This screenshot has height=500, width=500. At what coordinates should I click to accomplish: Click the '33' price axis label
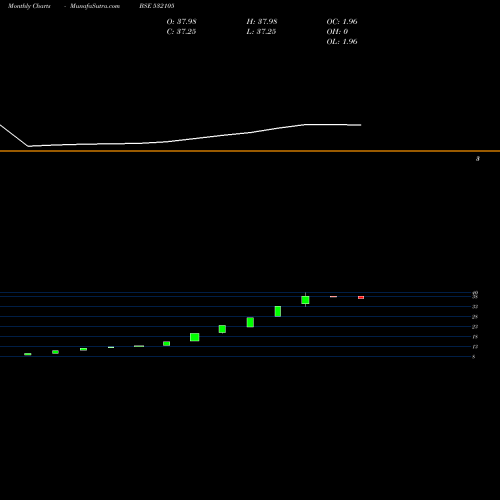coord(475,307)
